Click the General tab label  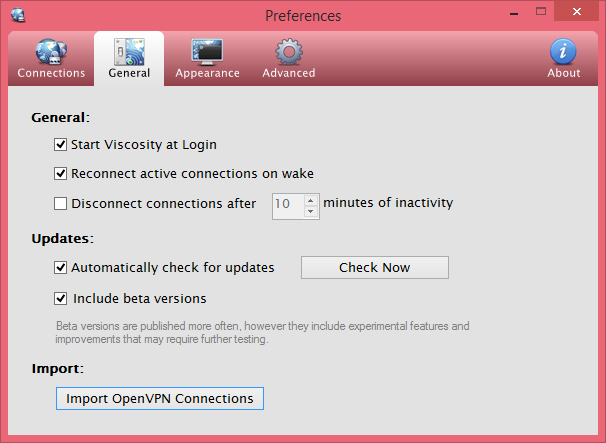[x=129, y=73]
